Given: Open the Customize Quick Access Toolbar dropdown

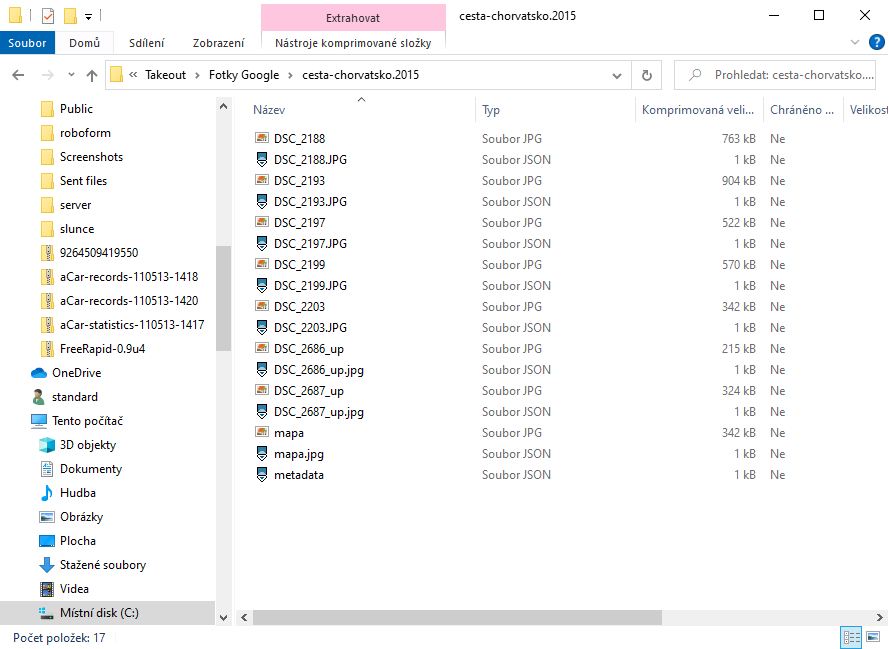Looking at the screenshot, I should [88, 16].
